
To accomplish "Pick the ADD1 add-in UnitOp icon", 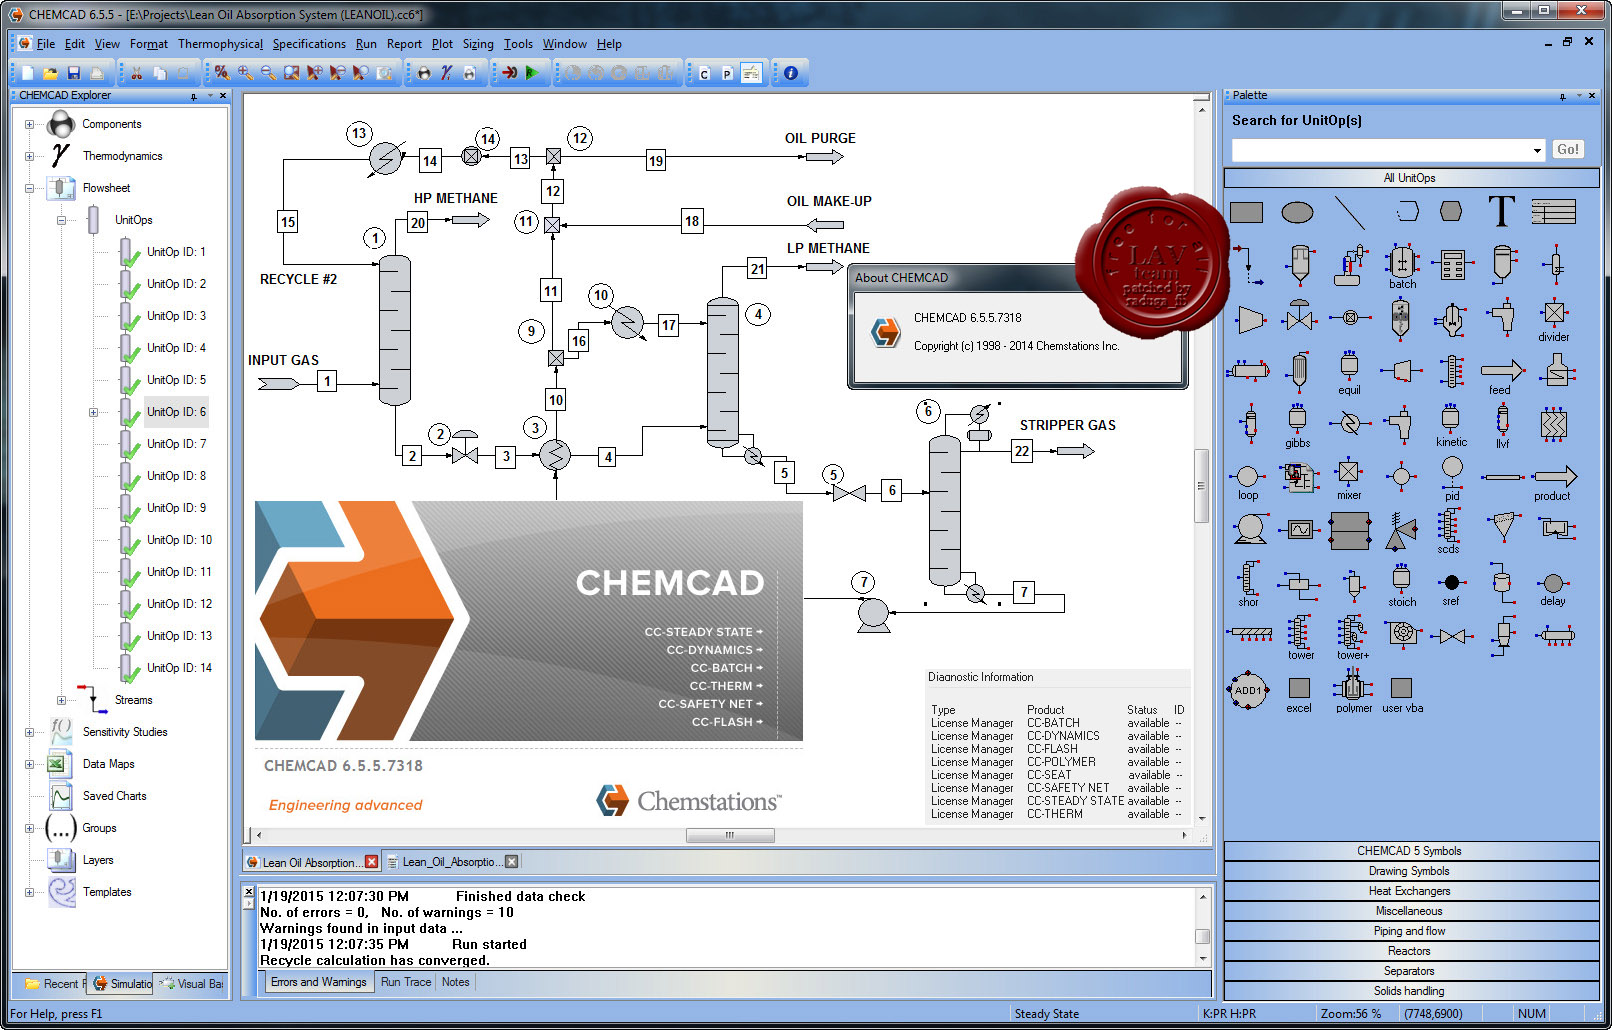I will pos(1247,690).
